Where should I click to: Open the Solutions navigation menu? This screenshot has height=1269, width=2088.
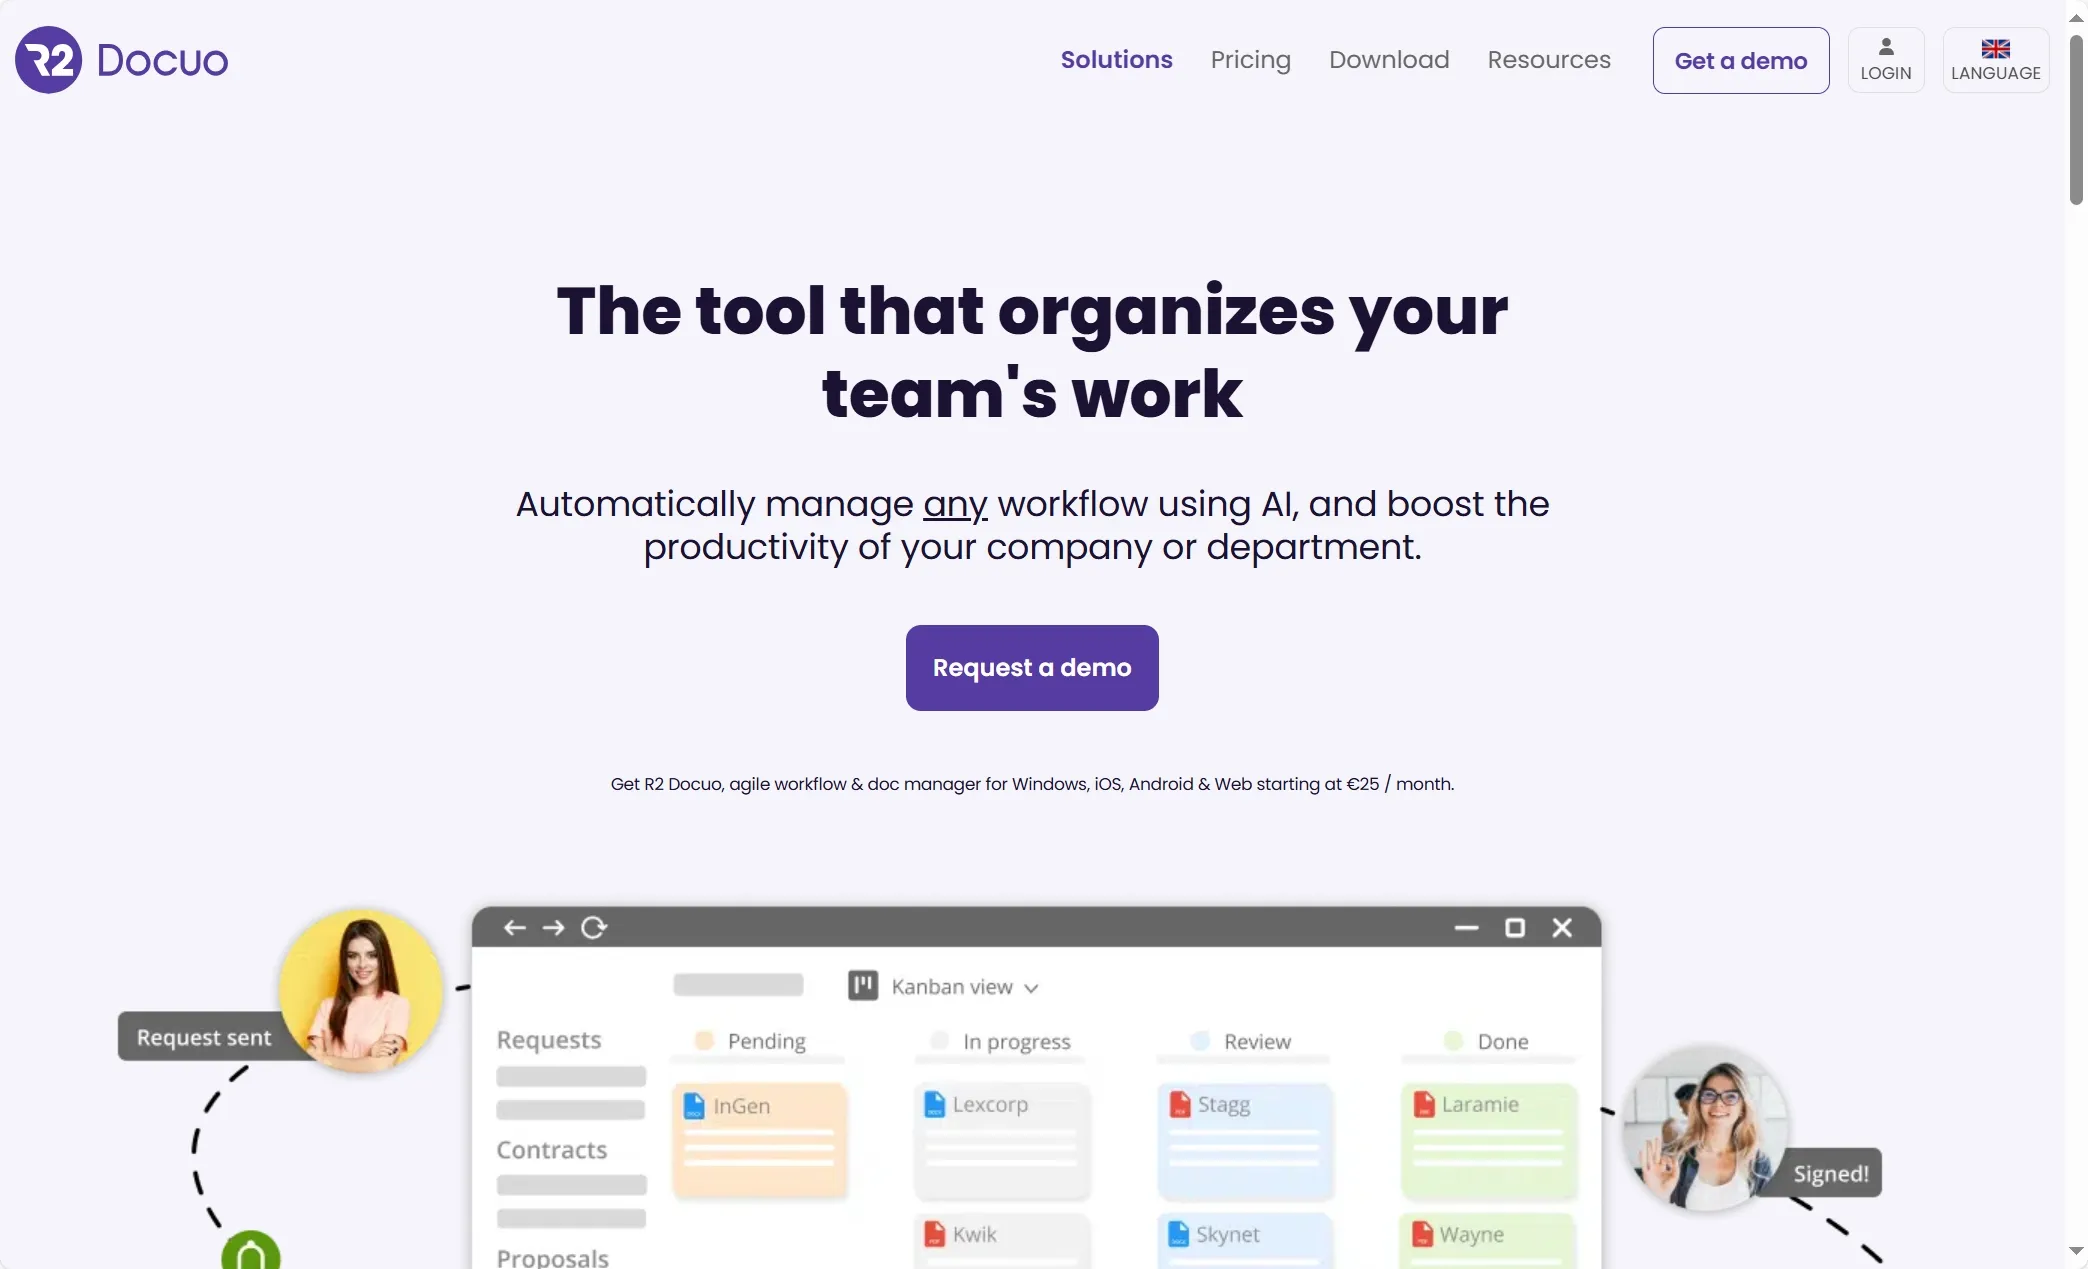(x=1116, y=60)
